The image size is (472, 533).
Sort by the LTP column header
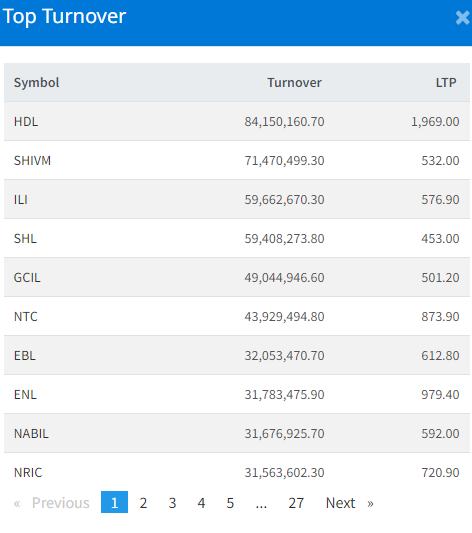click(446, 83)
